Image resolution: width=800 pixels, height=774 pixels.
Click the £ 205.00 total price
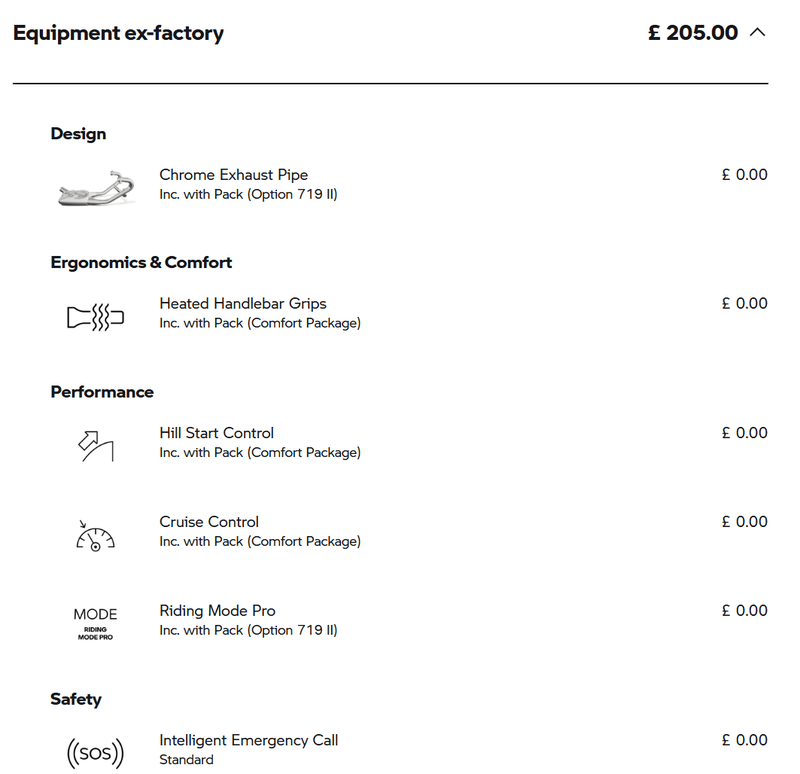click(692, 33)
